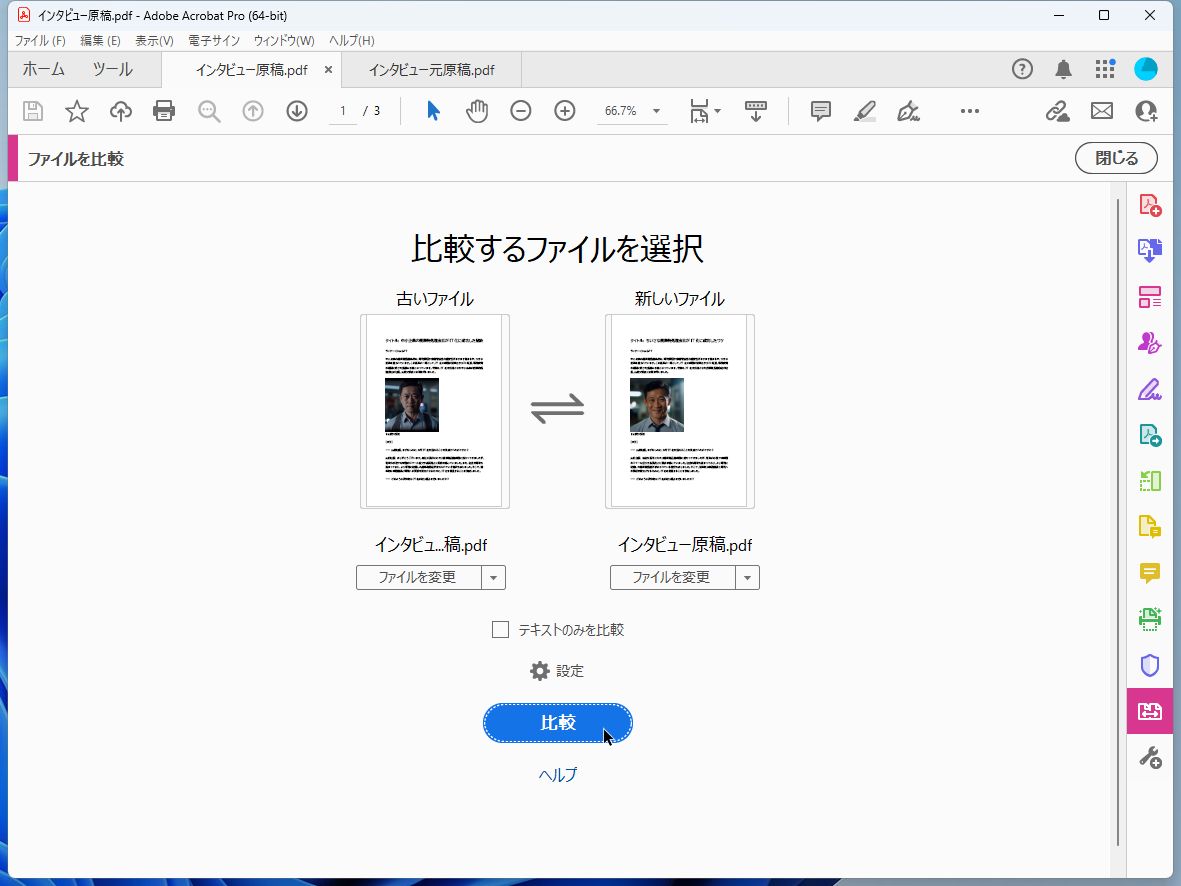Open the zoom percentage dropdown

(x=655, y=111)
